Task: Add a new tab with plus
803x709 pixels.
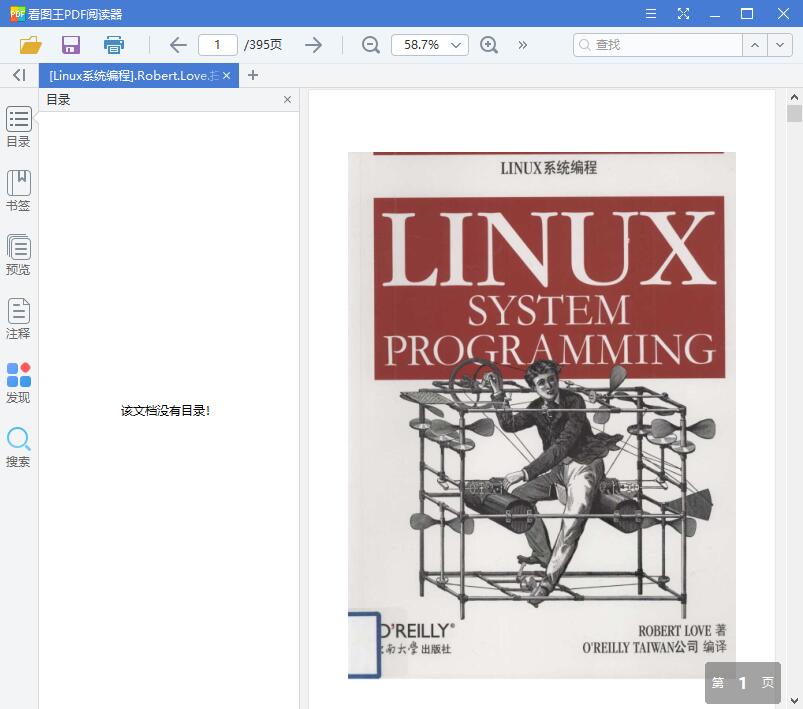Action: pyautogui.click(x=252, y=75)
